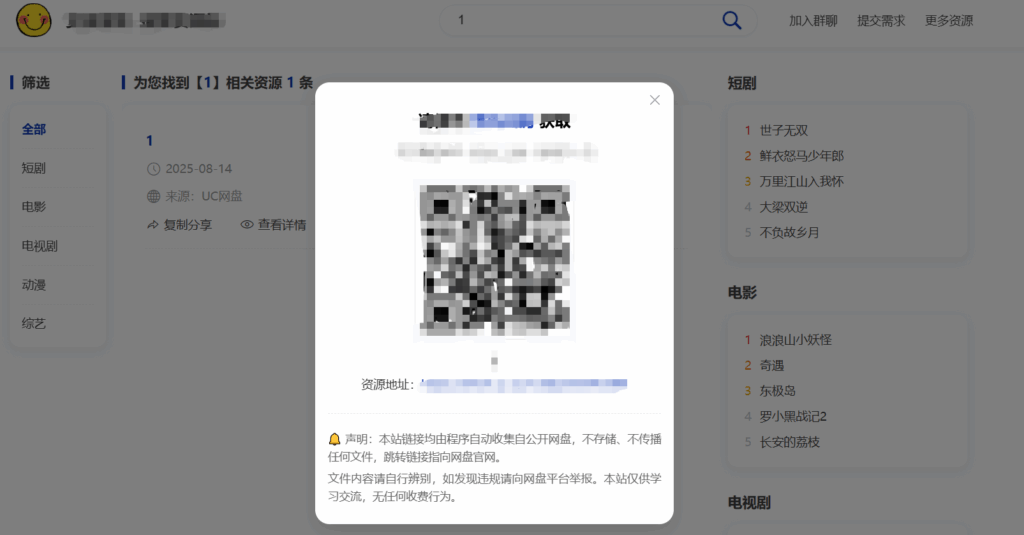Click the 筛选 filter heading
This screenshot has width=1024, height=535.
coord(35,83)
